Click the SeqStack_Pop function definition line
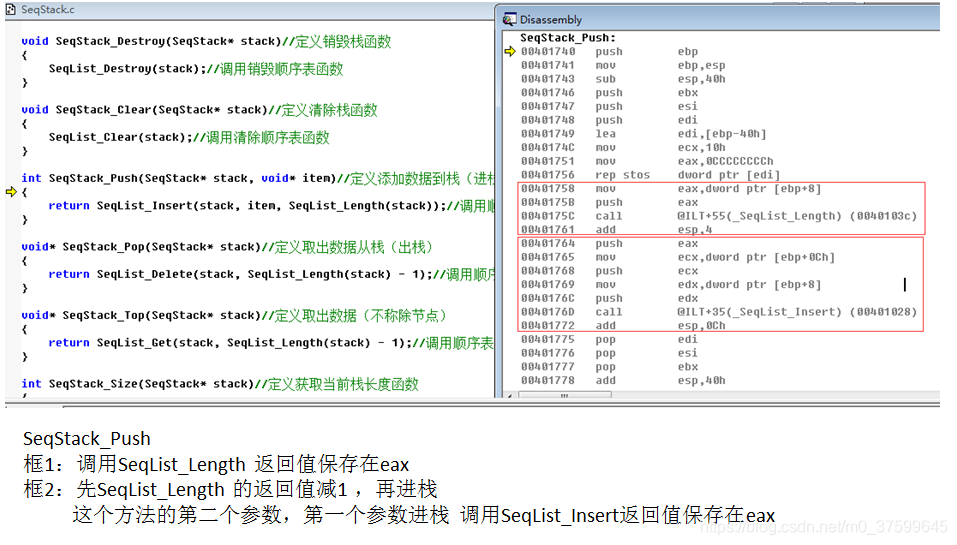The height and width of the screenshot is (545, 957). pos(227,247)
